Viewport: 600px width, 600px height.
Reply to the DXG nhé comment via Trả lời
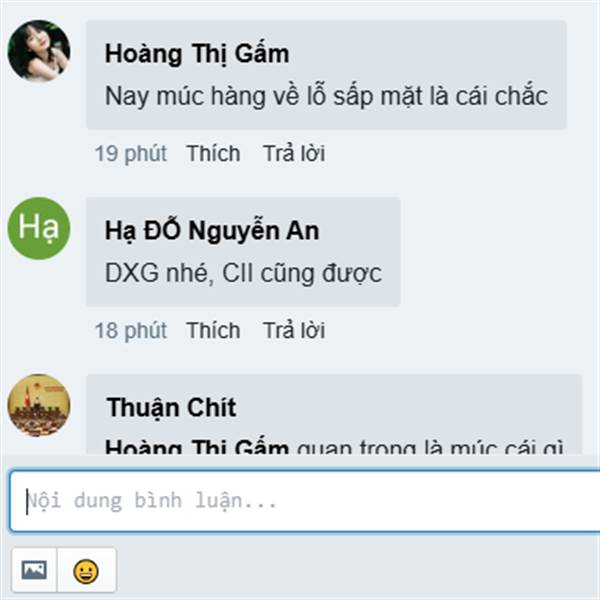click(x=294, y=330)
